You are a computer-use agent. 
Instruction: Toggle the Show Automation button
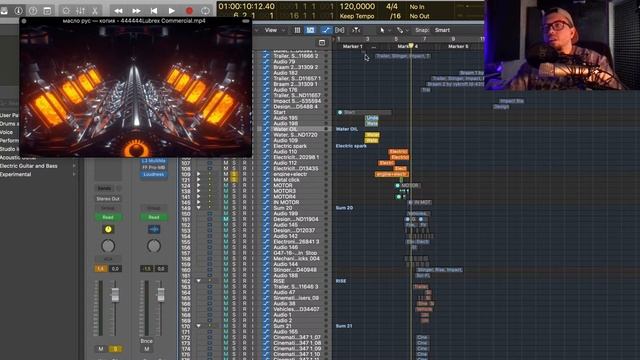[x=326, y=30]
